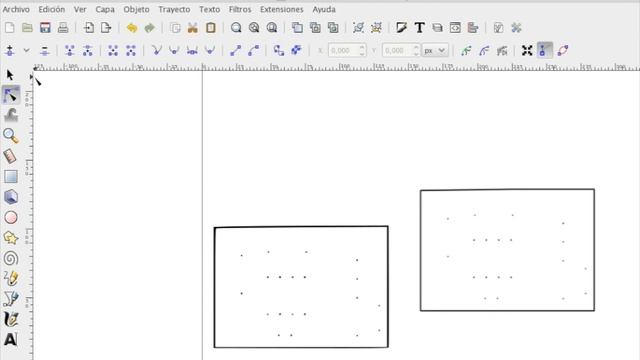Open the Trayecto menu
Viewport: 640px width, 360px height.
click(174, 9)
